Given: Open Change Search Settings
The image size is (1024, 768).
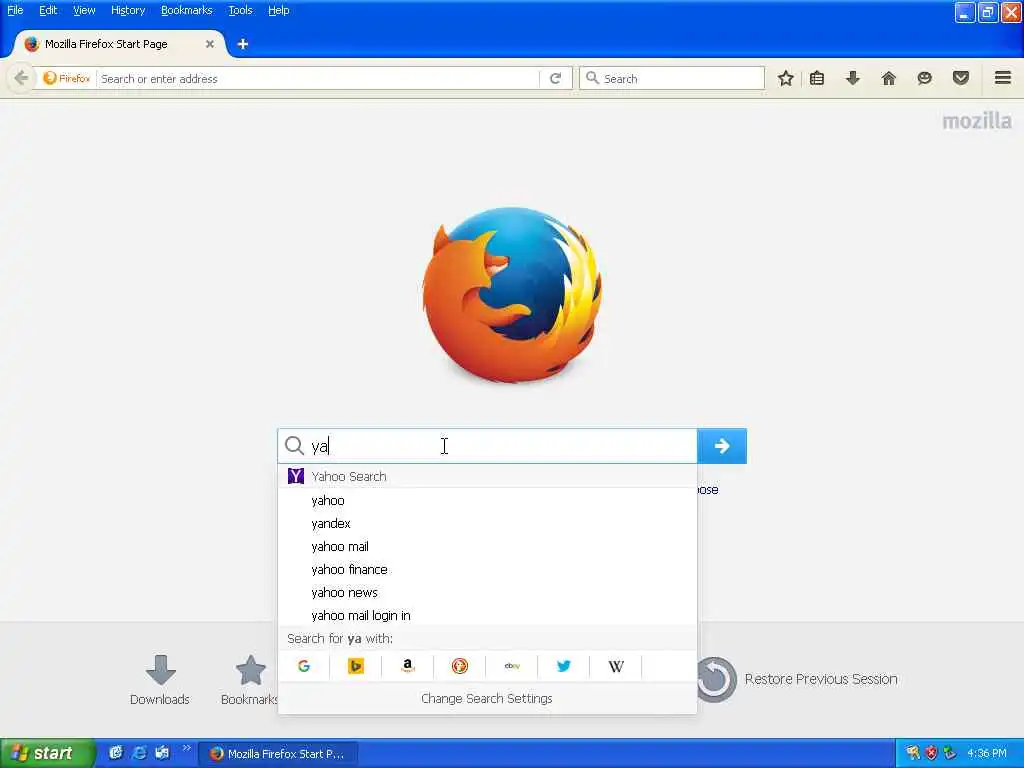Looking at the screenshot, I should 487,698.
